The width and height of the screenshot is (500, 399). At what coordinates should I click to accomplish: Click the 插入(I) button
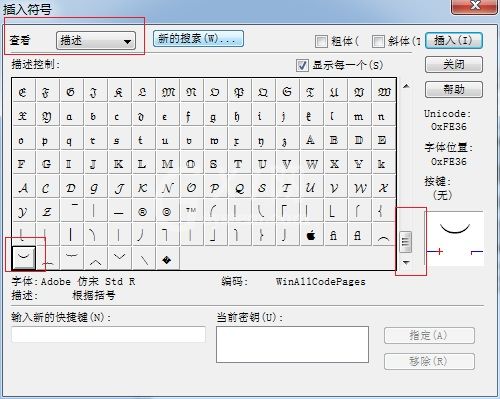pyautogui.click(x=454, y=41)
